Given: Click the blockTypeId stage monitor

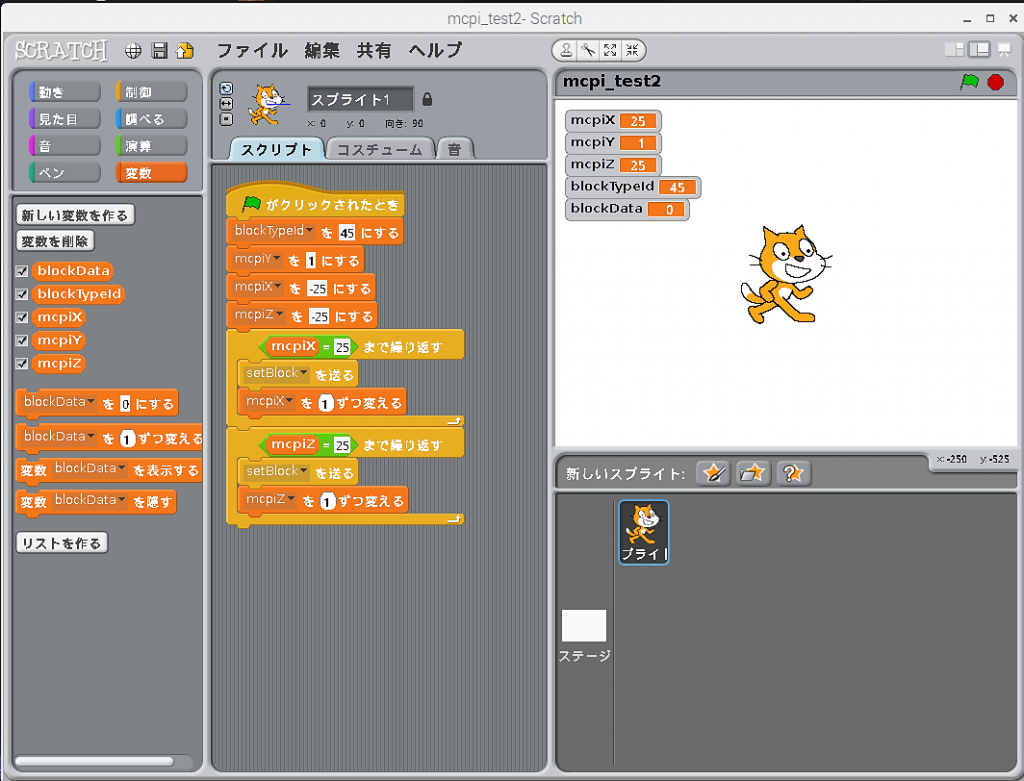Looking at the screenshot, I should (633, 187).
